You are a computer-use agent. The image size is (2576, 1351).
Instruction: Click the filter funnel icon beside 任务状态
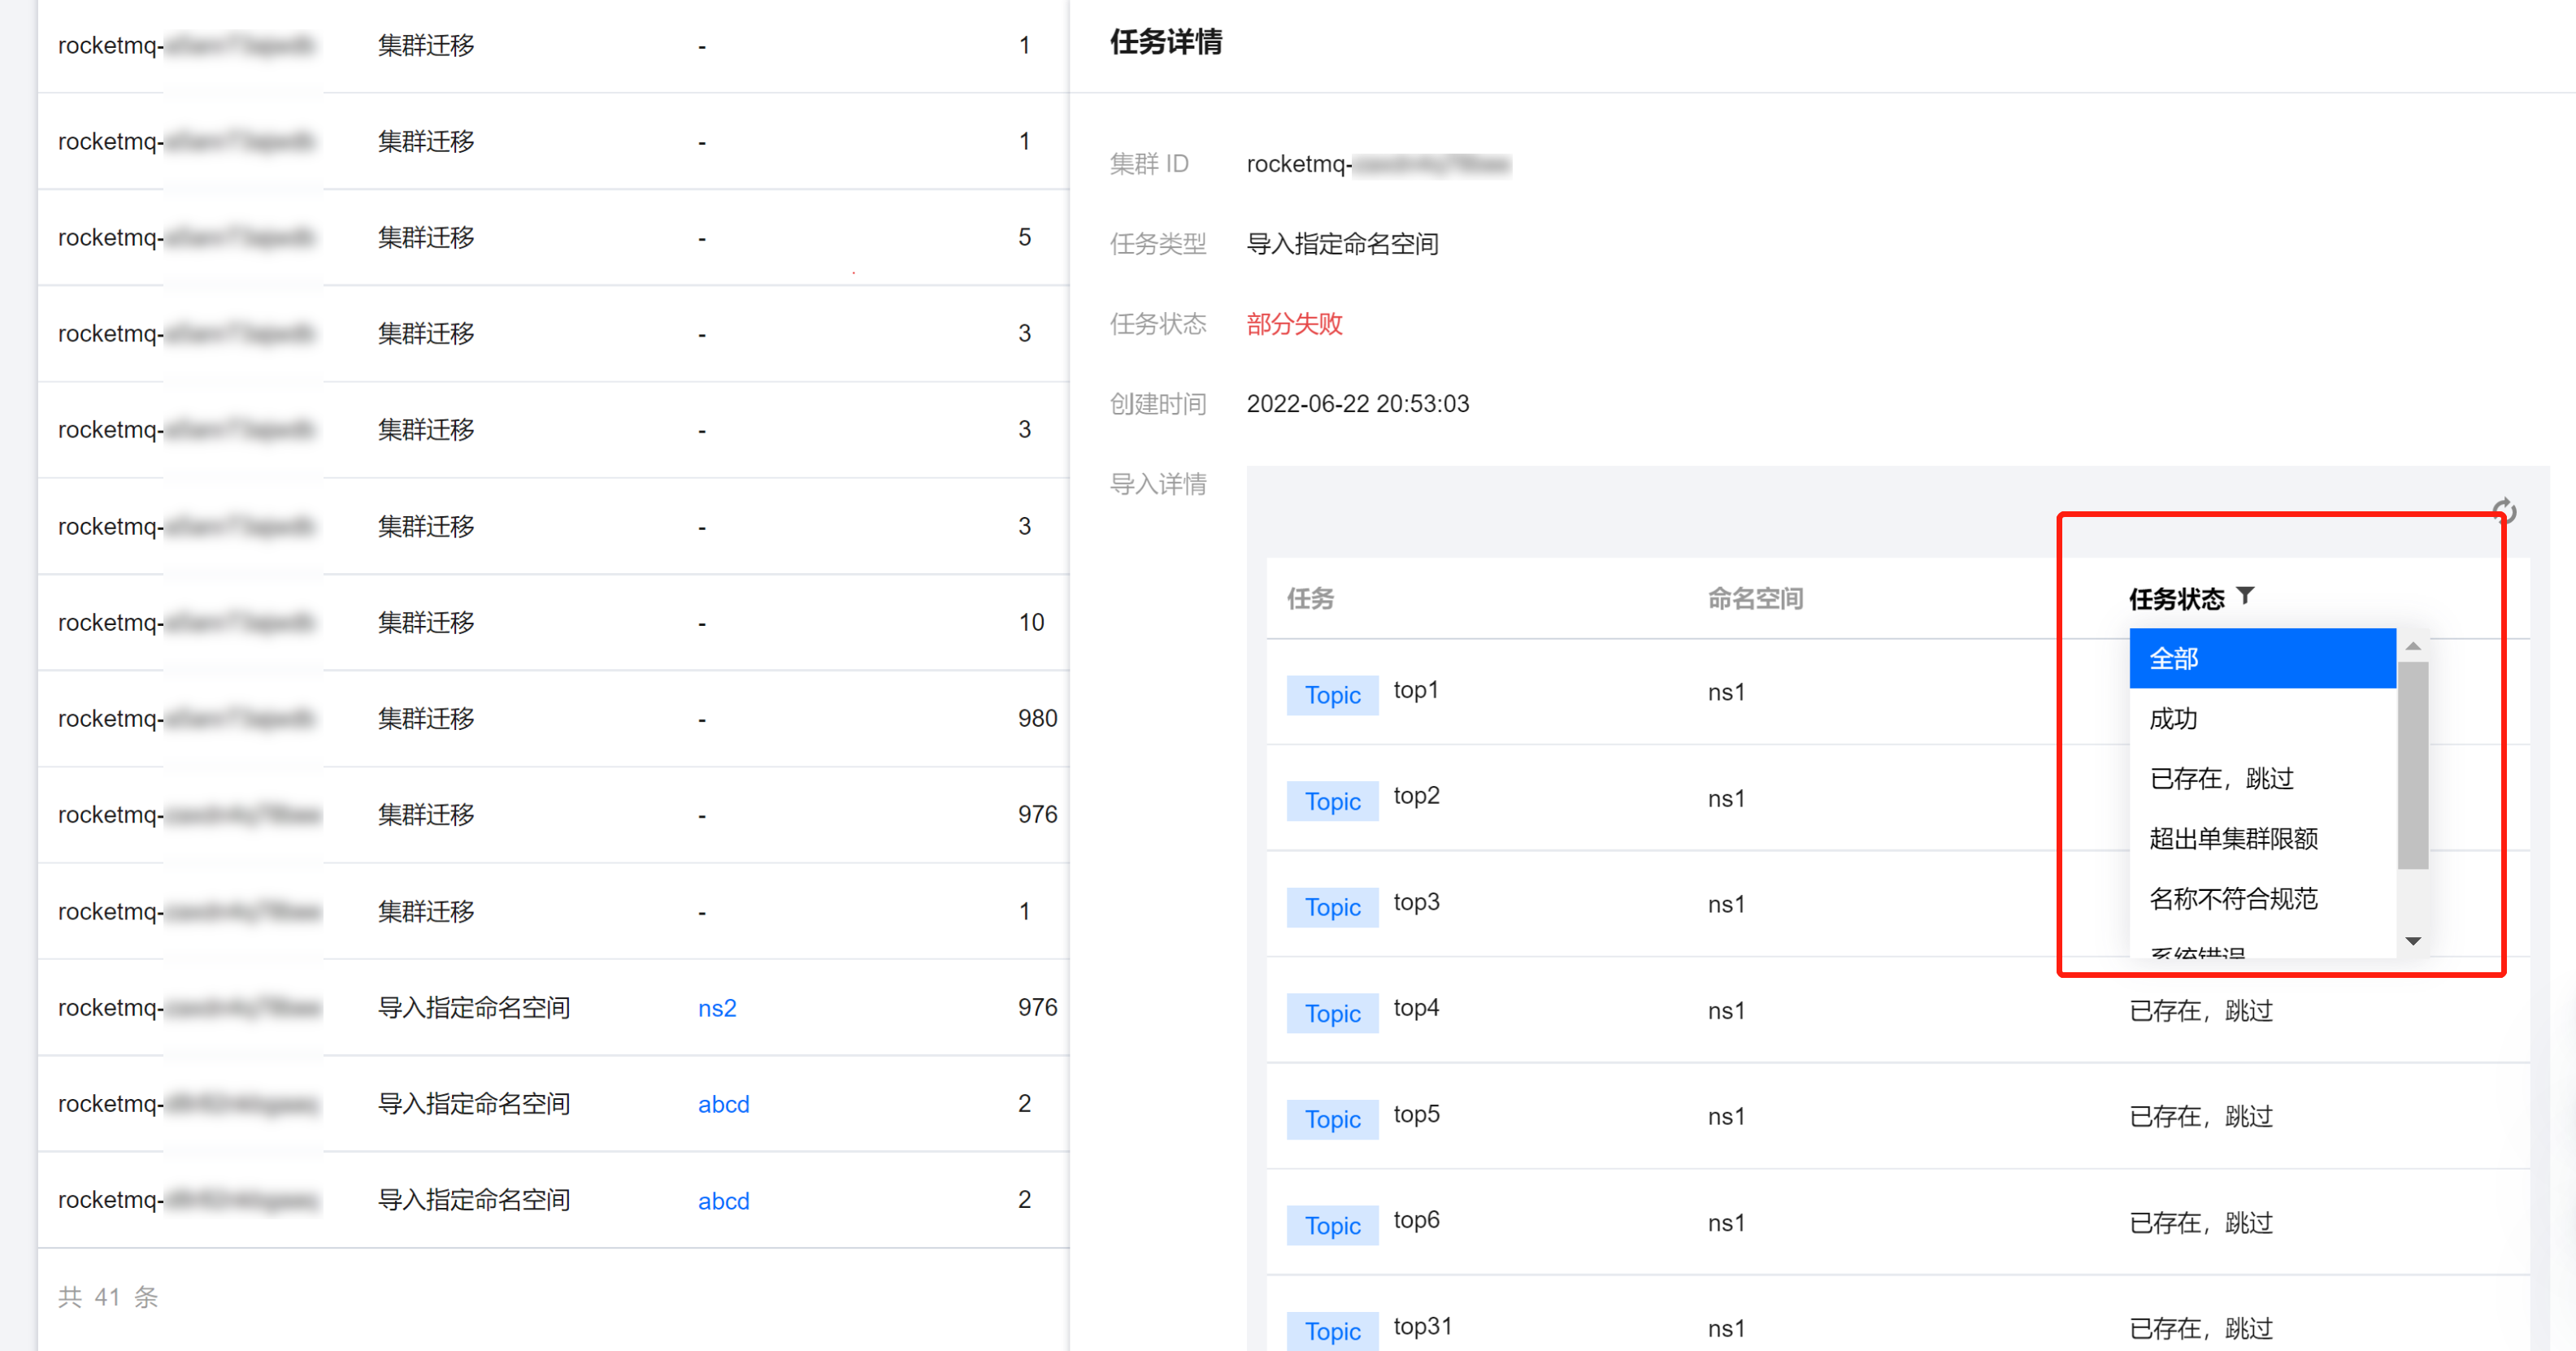pos(2245,596)
